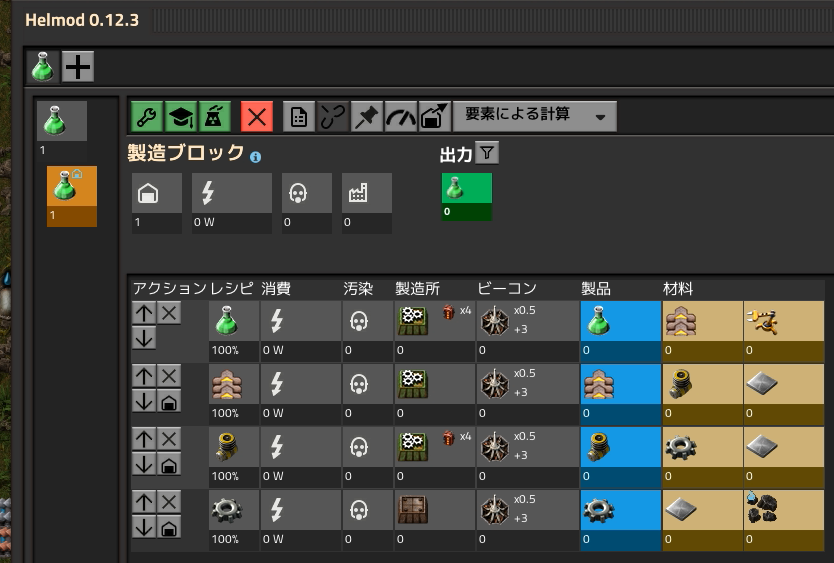Click the block pollution gas mask tile
The image size is (834, 563).
point(307,203)
